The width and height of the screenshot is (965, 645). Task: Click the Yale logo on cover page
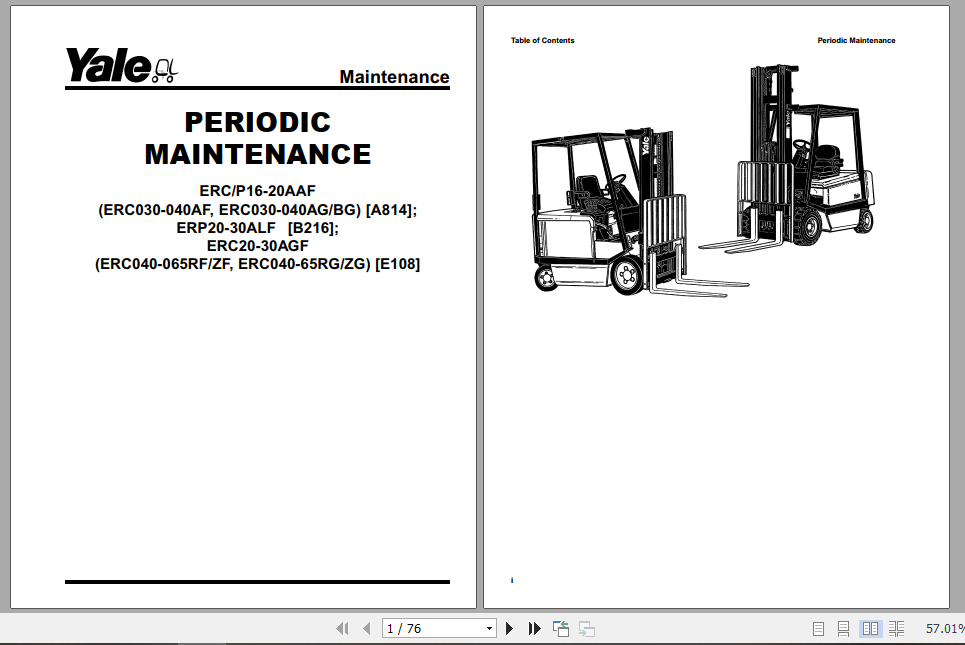[x=121, y=65]
